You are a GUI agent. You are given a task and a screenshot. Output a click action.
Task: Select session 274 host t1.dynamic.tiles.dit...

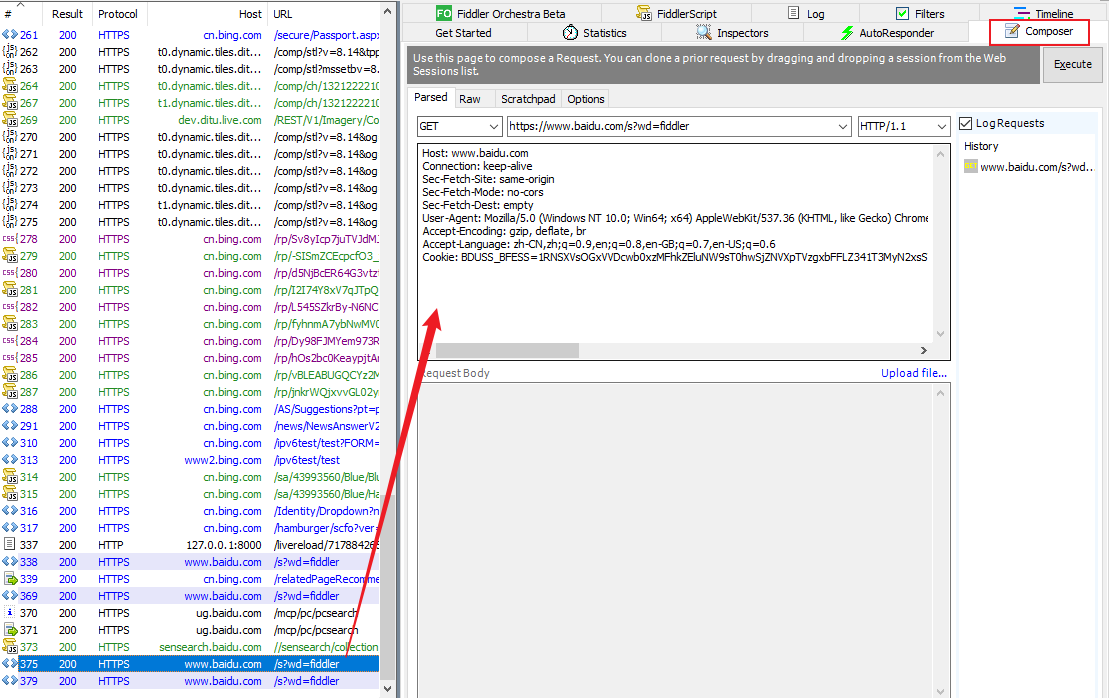pyautogui.click(x=209, y=204)
